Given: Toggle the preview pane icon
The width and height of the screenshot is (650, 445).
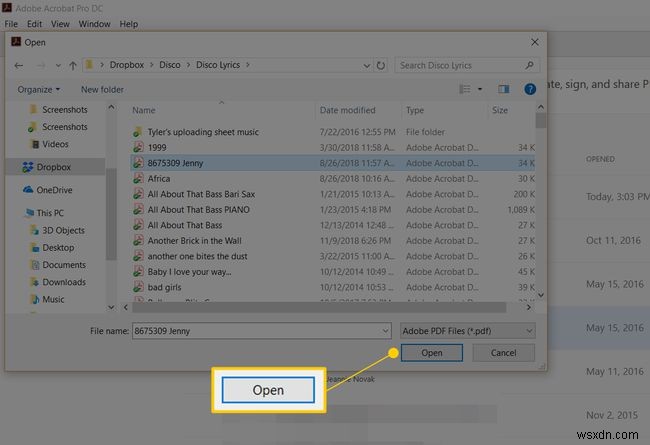Looking at the screenshot, I should pyautogui.click(x=504, y=89).
